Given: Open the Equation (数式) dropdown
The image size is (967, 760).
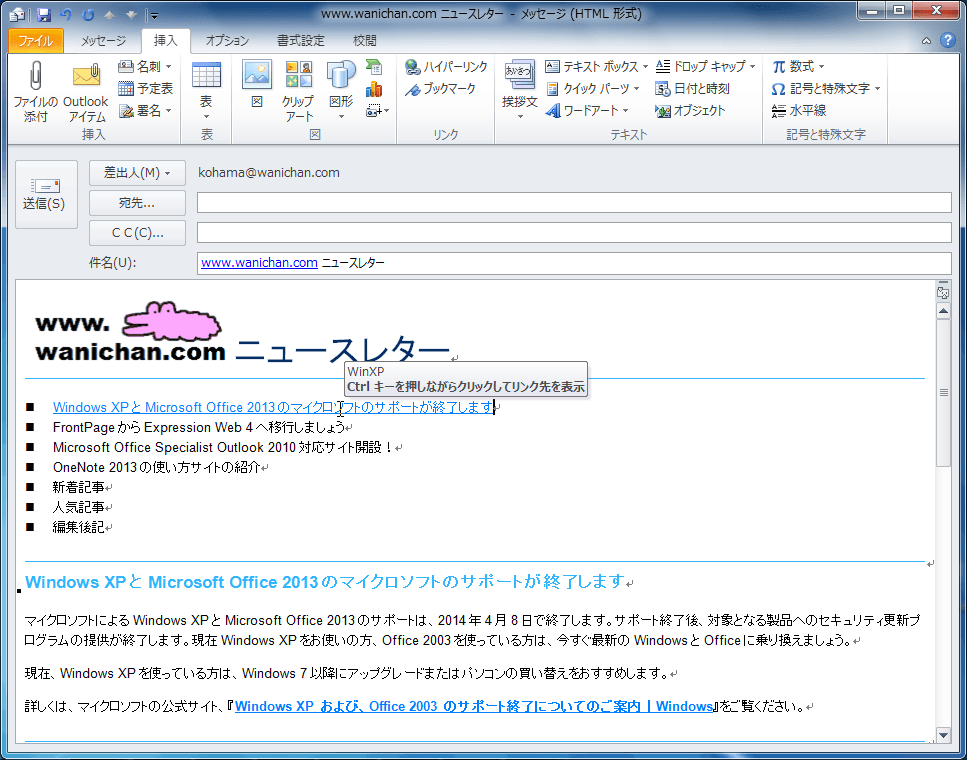Looking at the screenshot, I should click(x=798, y=67).
